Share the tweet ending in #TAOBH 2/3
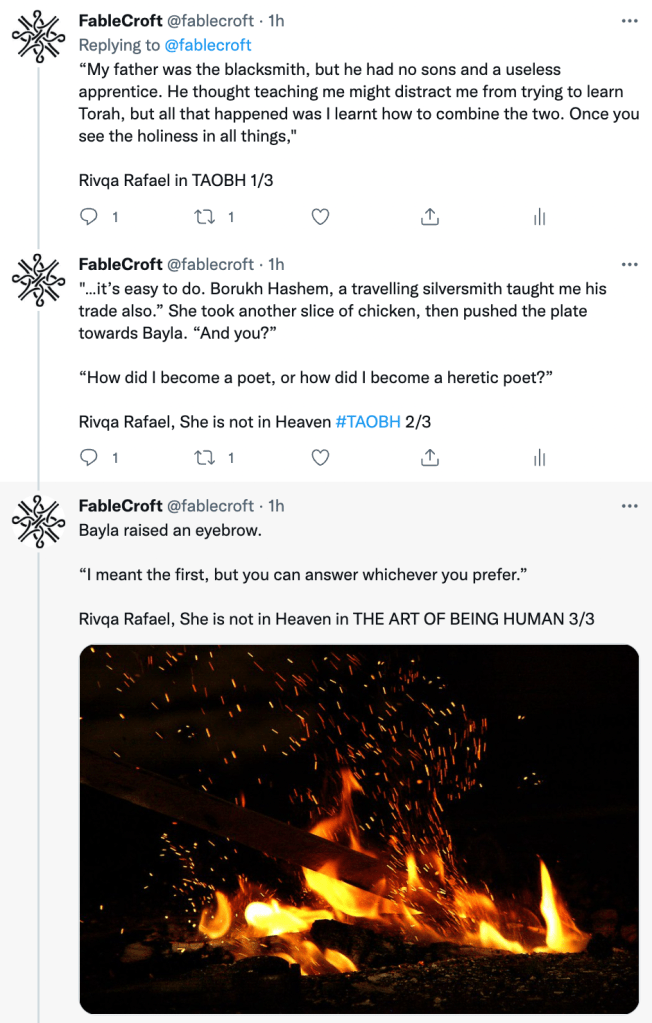Image resolution: width=652 pixels, height=1023 pixels. [430, 457]
